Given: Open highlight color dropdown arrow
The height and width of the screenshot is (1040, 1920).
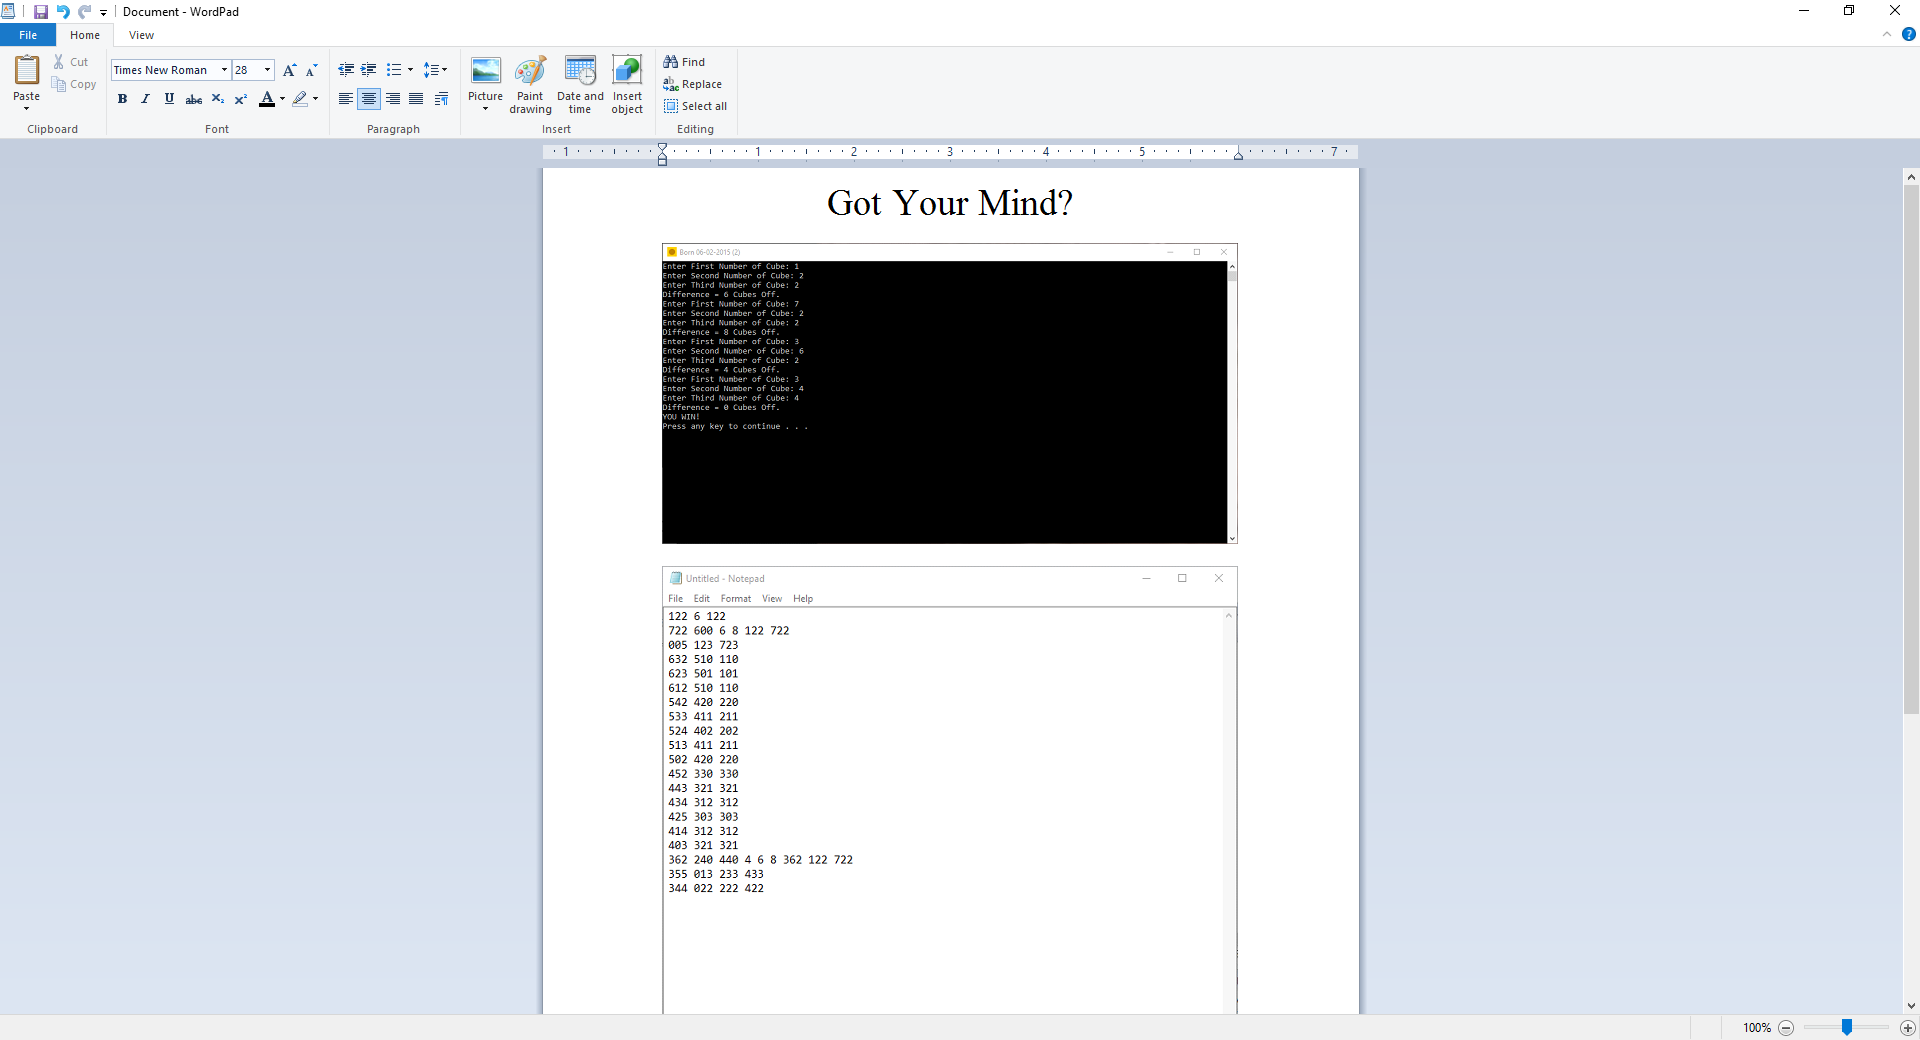Looking at the screenshot, I should pos(316,99).
